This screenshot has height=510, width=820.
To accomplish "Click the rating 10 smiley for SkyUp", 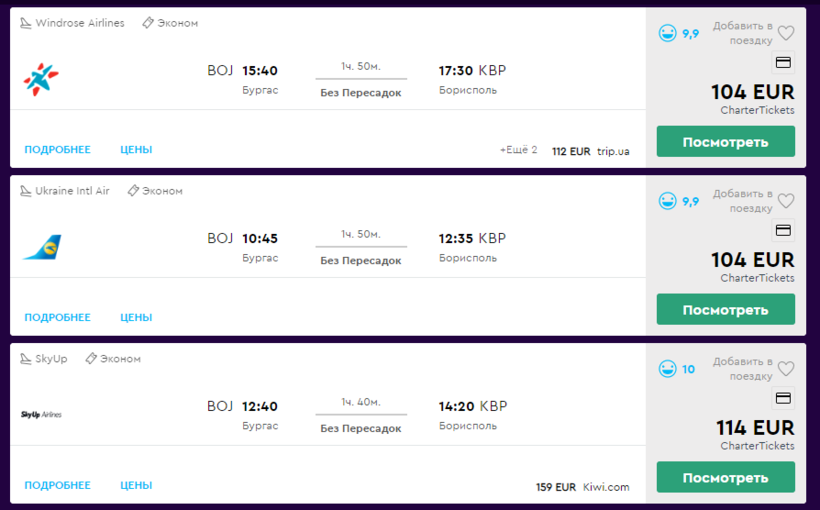I will (x=668, y=369).
